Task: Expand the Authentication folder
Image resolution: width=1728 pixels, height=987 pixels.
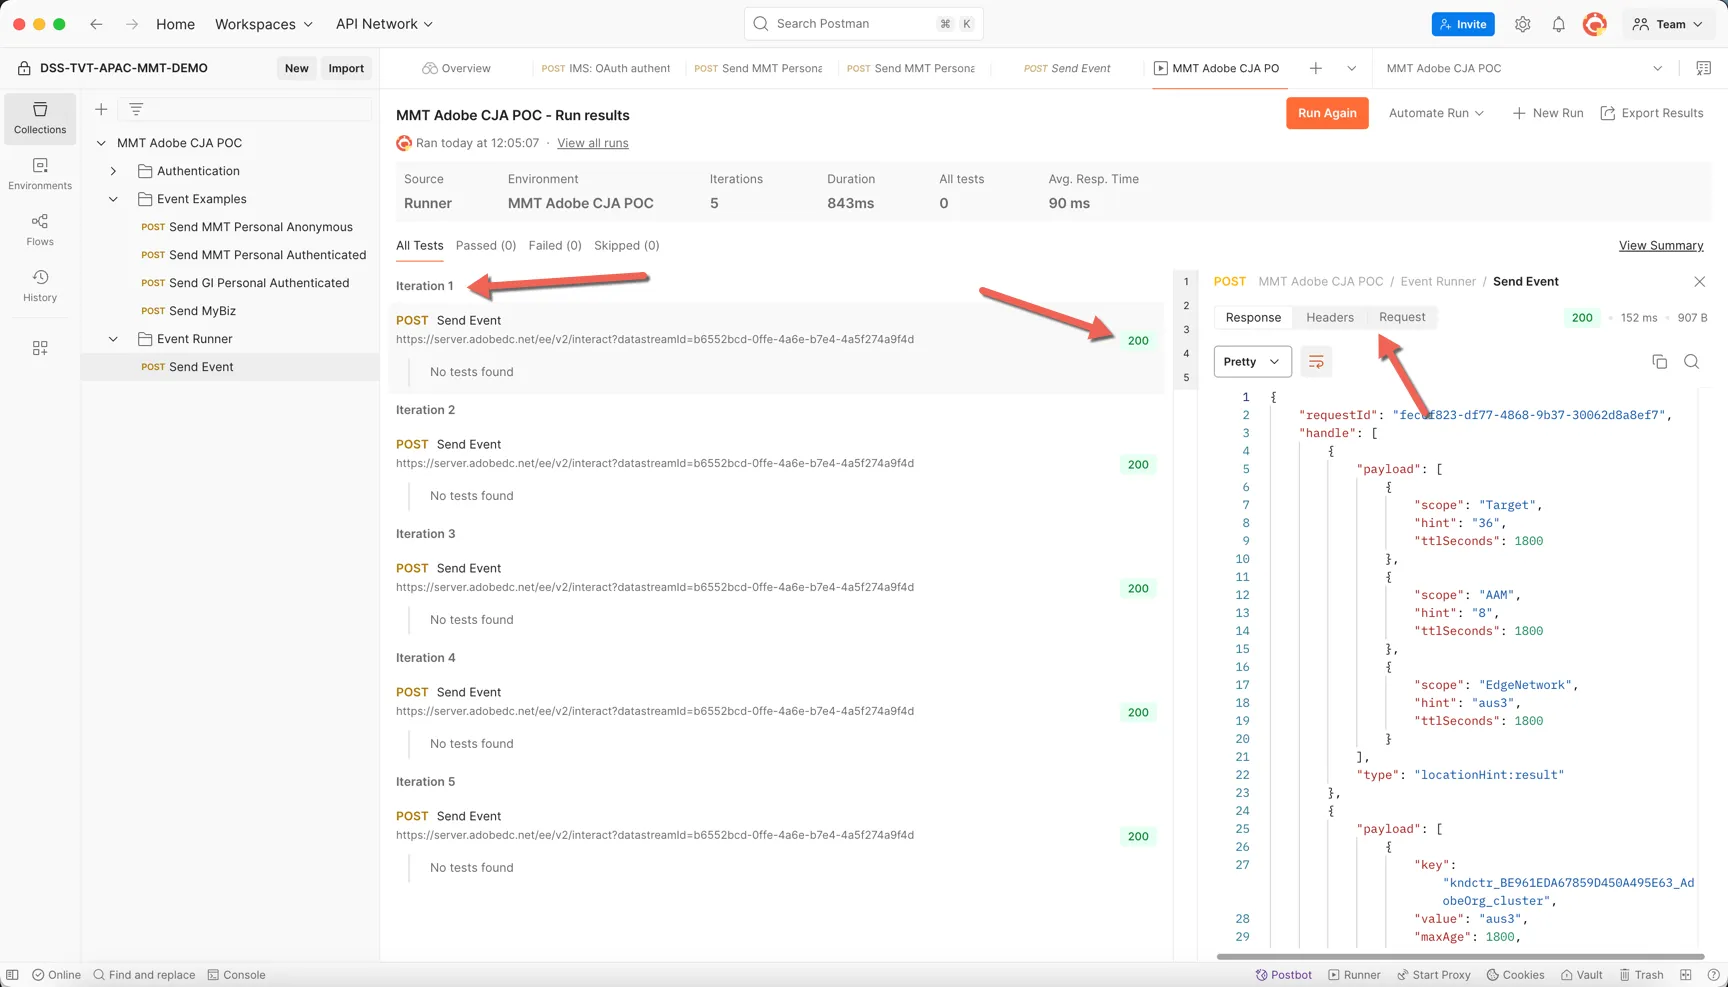Action: point(113,171)
